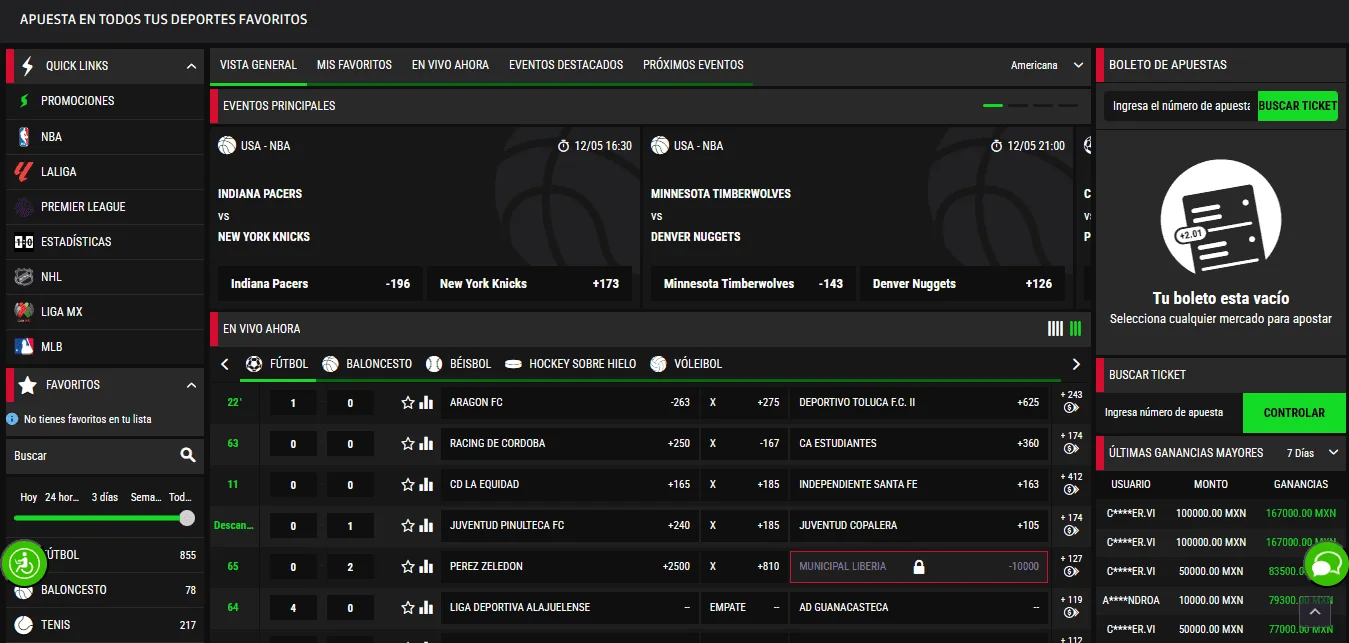Click the Buscar Ticket green button
Screen dimensions: 1349x643
[1297, 106]
